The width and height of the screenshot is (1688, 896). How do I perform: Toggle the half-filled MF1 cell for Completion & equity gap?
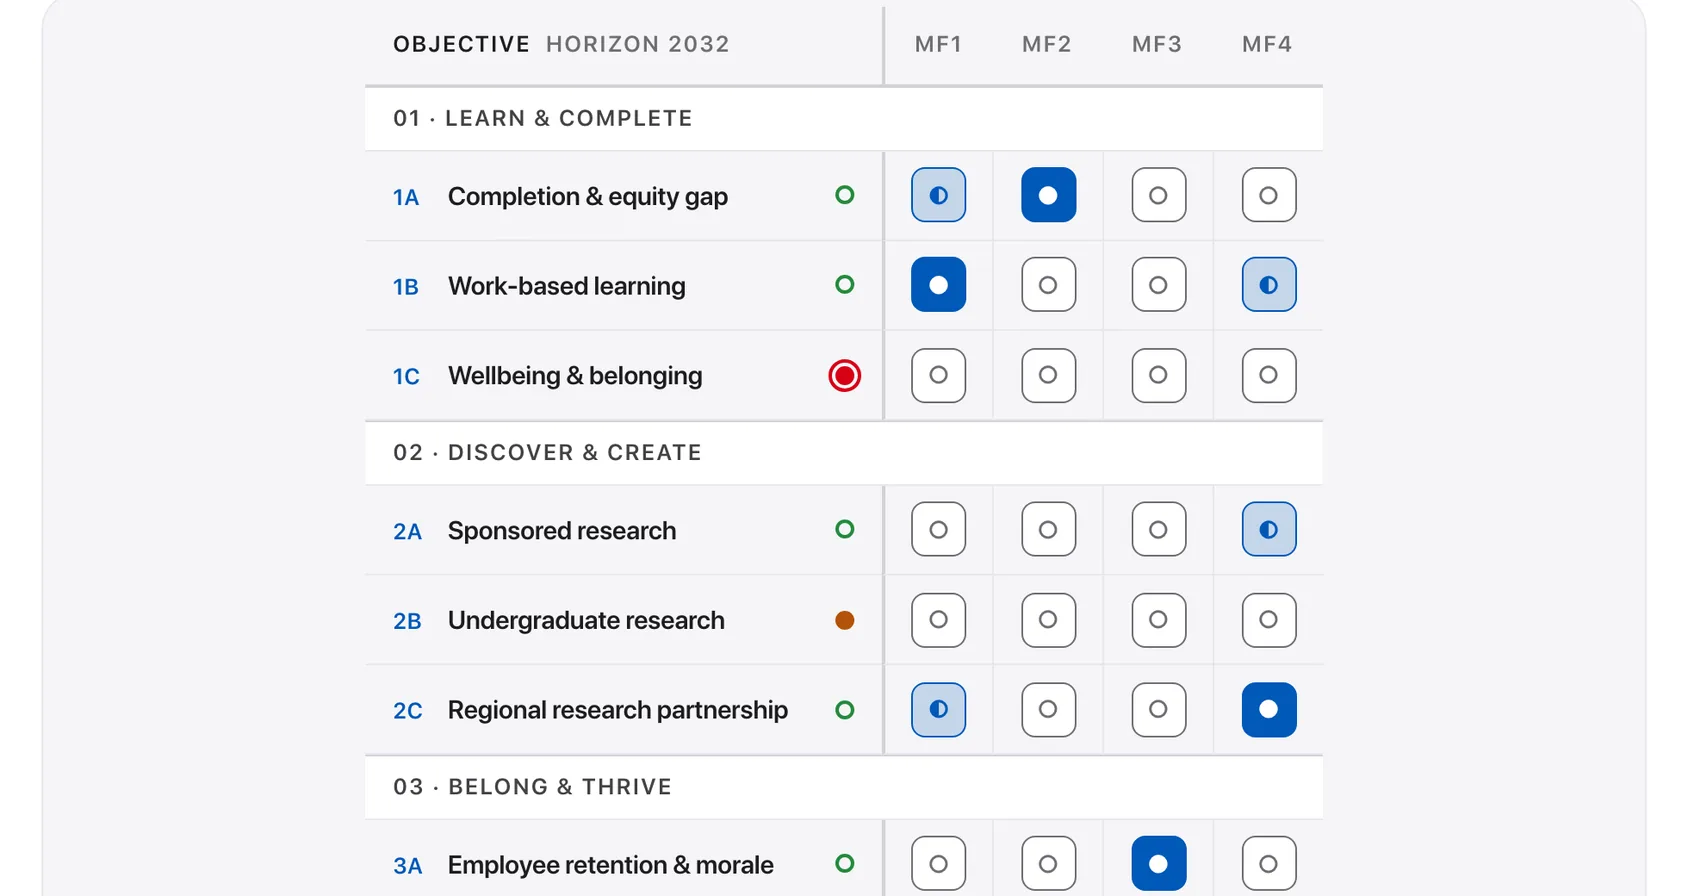[939, 195]
